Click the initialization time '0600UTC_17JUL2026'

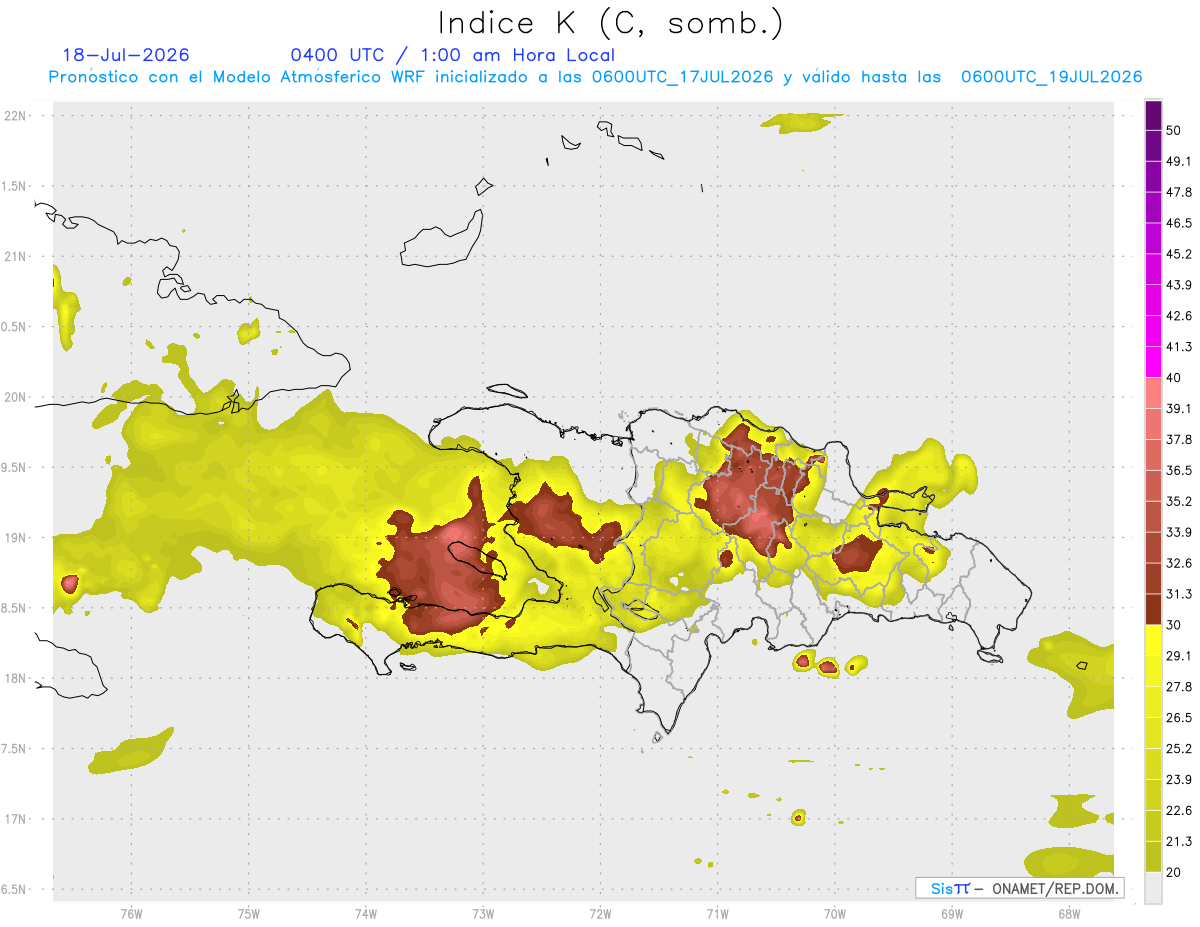[x=682, y=77]
